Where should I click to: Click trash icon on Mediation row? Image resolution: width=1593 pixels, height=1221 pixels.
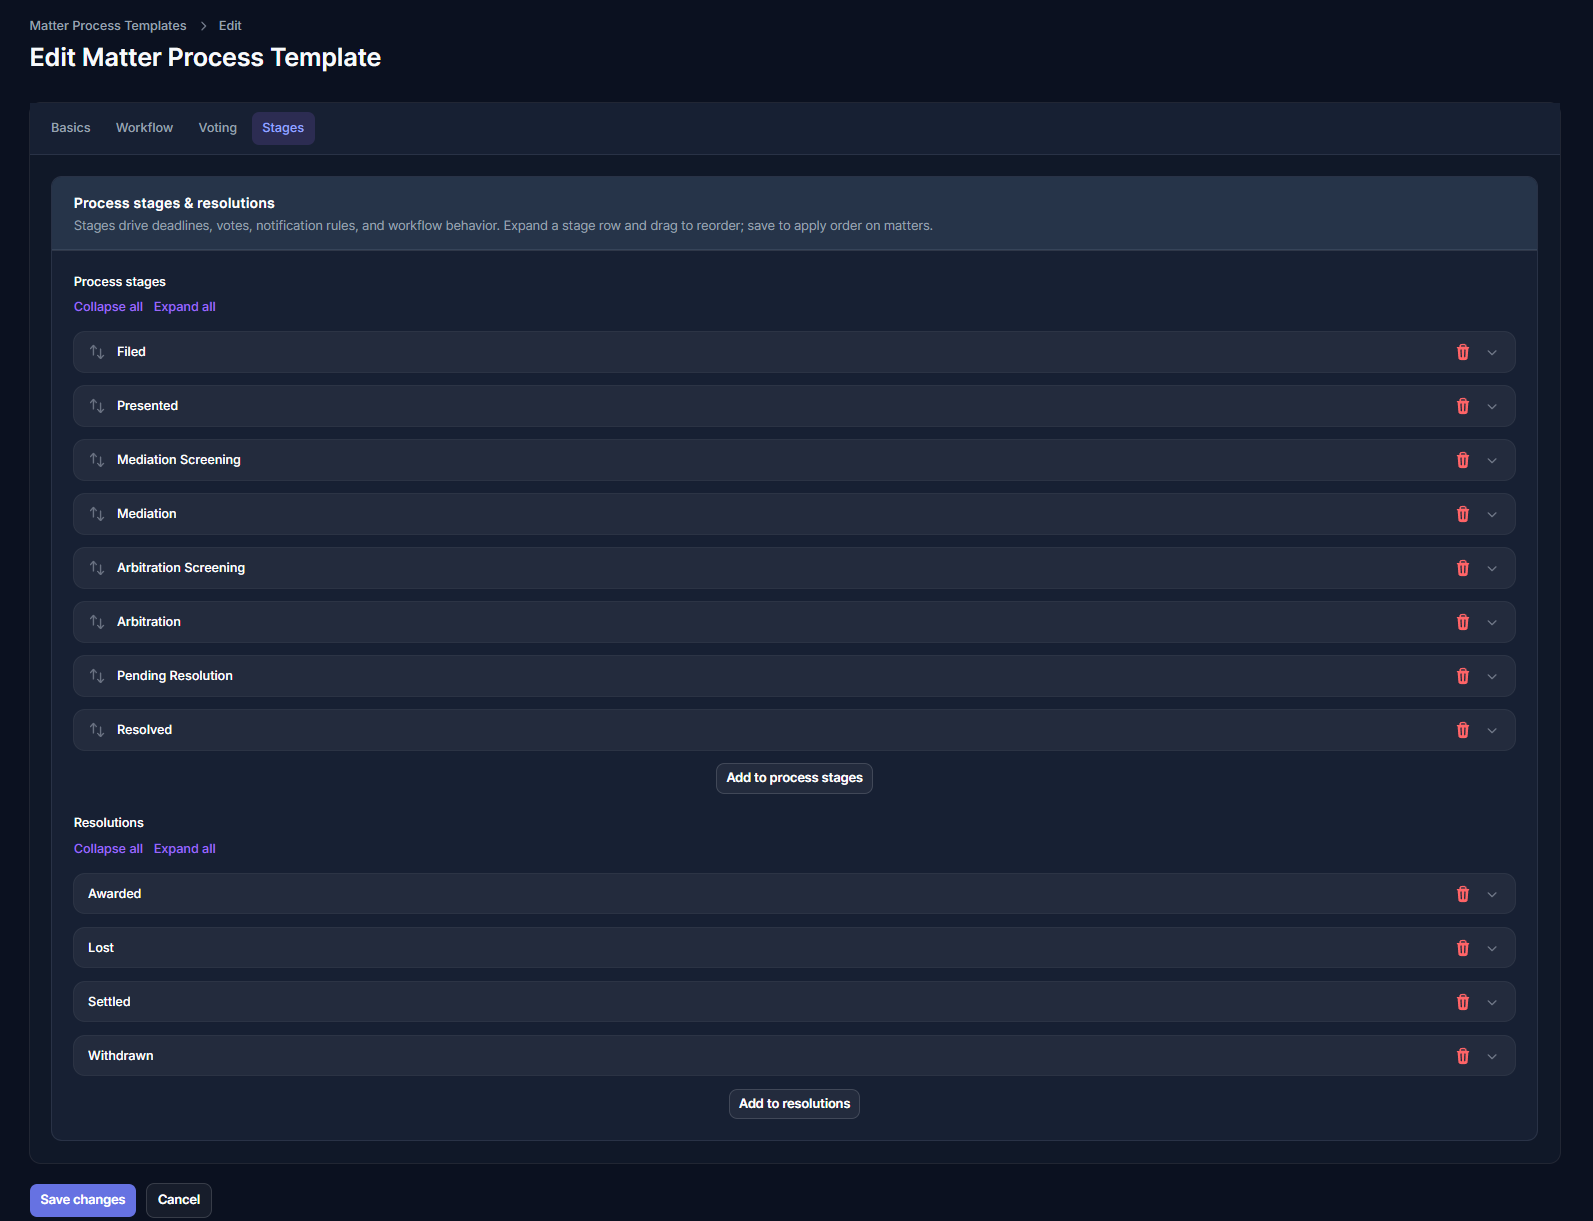(1463, 514)
